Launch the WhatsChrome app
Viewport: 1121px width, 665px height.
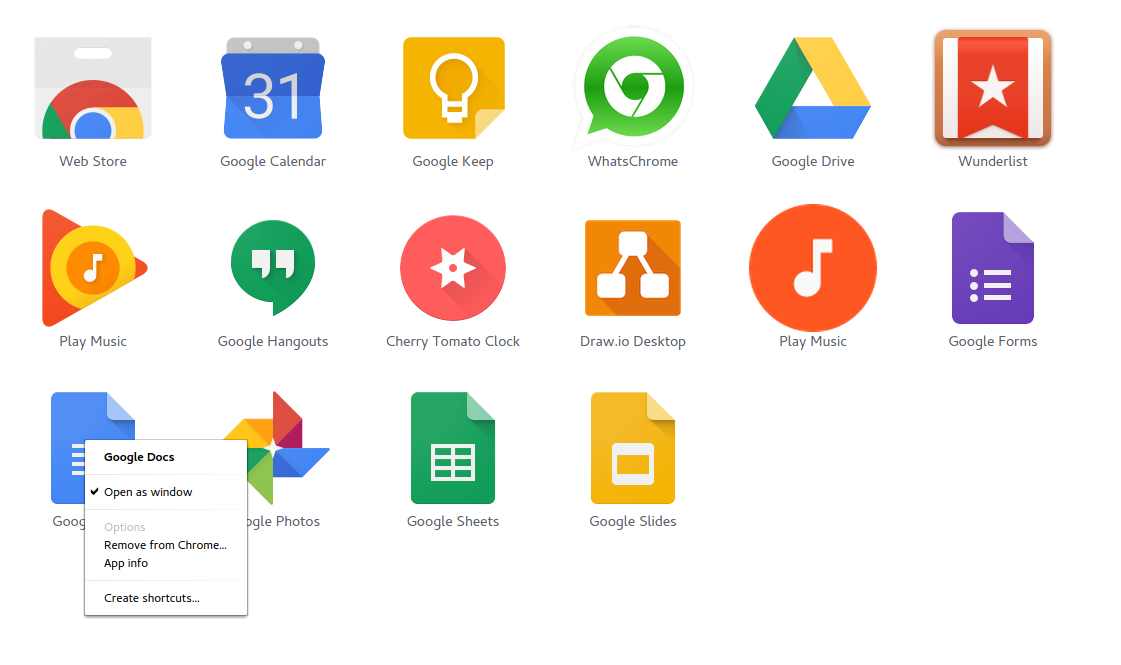point(633,88)
